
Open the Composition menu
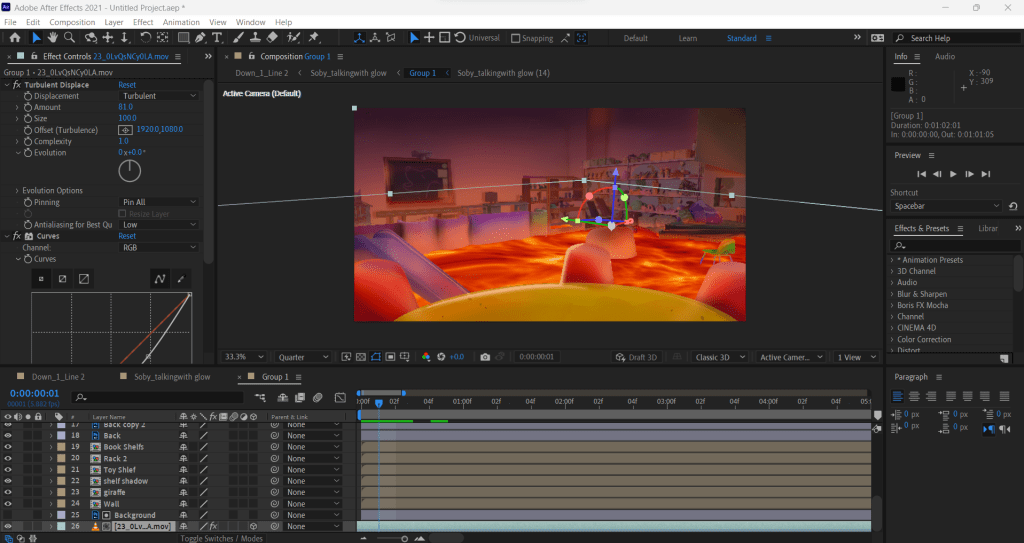(x=72, y=22)
